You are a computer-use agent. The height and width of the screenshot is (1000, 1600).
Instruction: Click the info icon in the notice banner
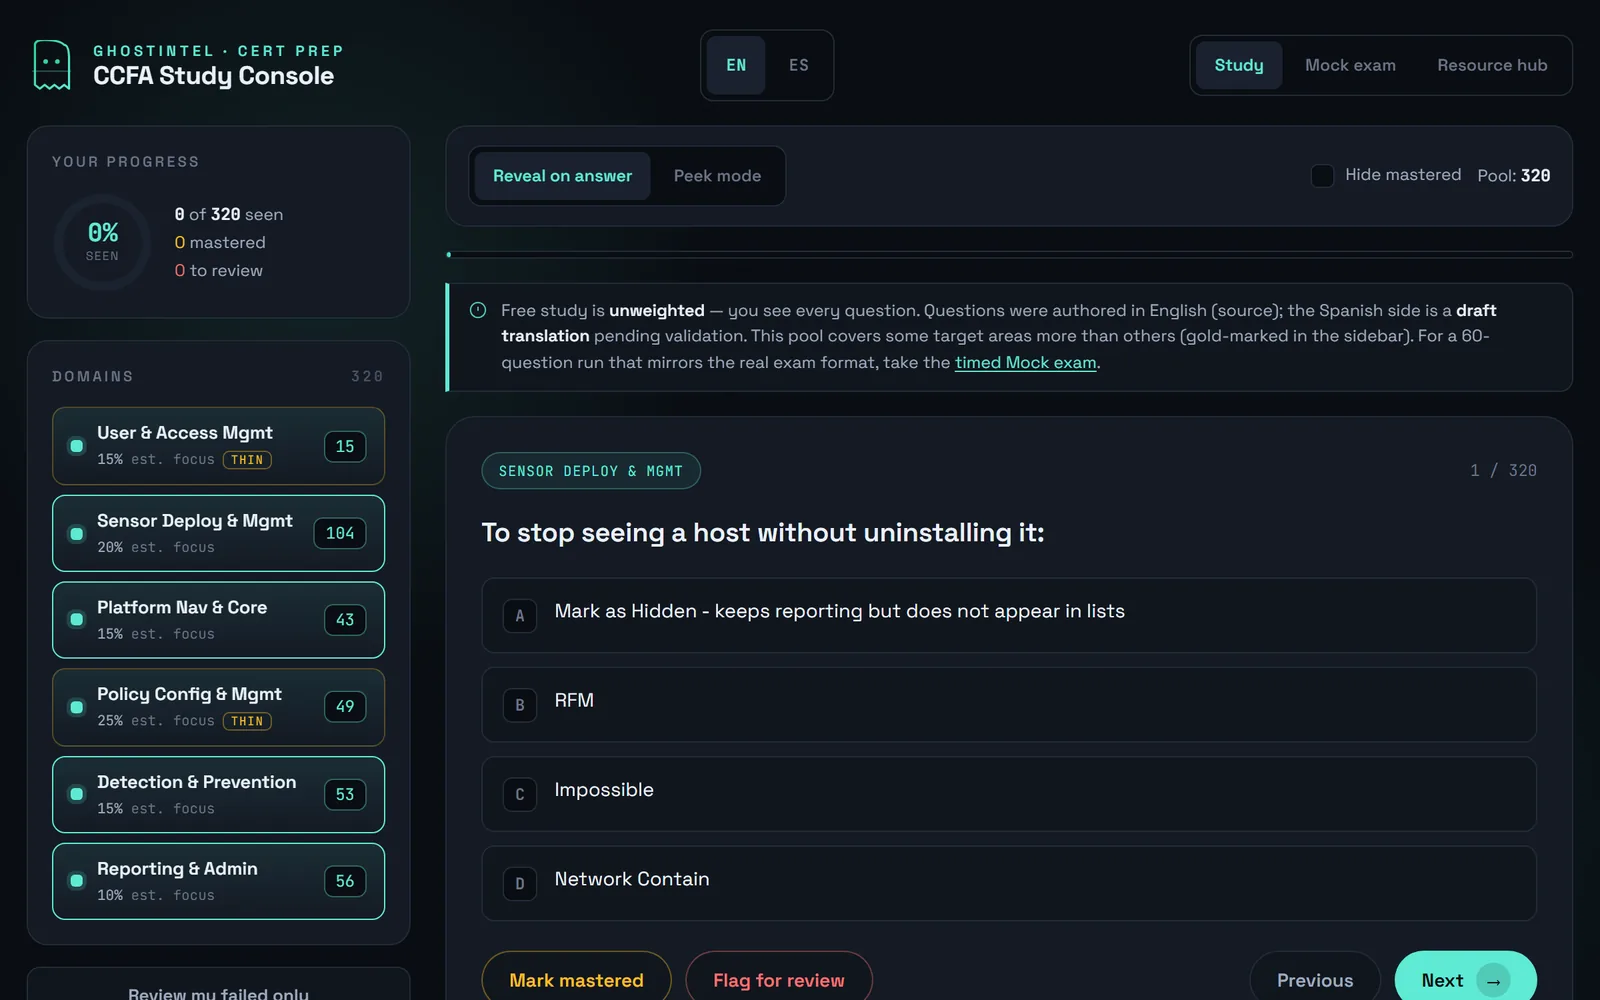click(478, 310)
